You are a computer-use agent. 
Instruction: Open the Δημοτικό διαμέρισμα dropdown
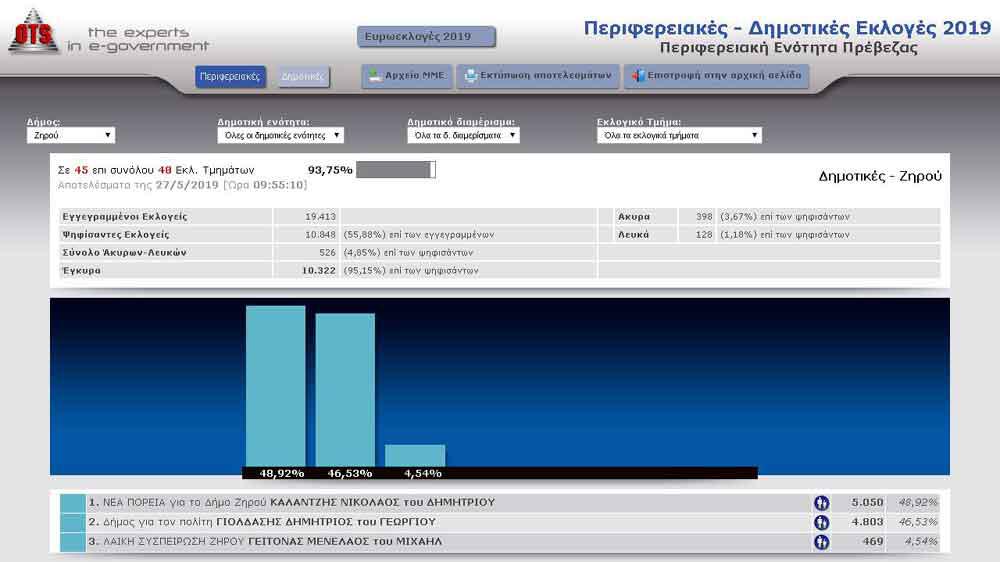(x=463, y=135)
